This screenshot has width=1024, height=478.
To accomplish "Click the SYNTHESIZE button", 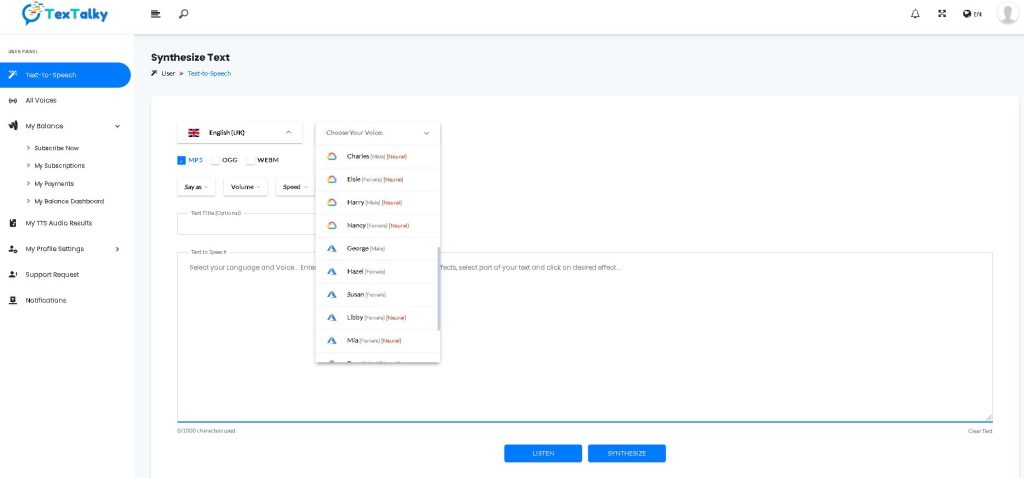I will coord(627,453).
